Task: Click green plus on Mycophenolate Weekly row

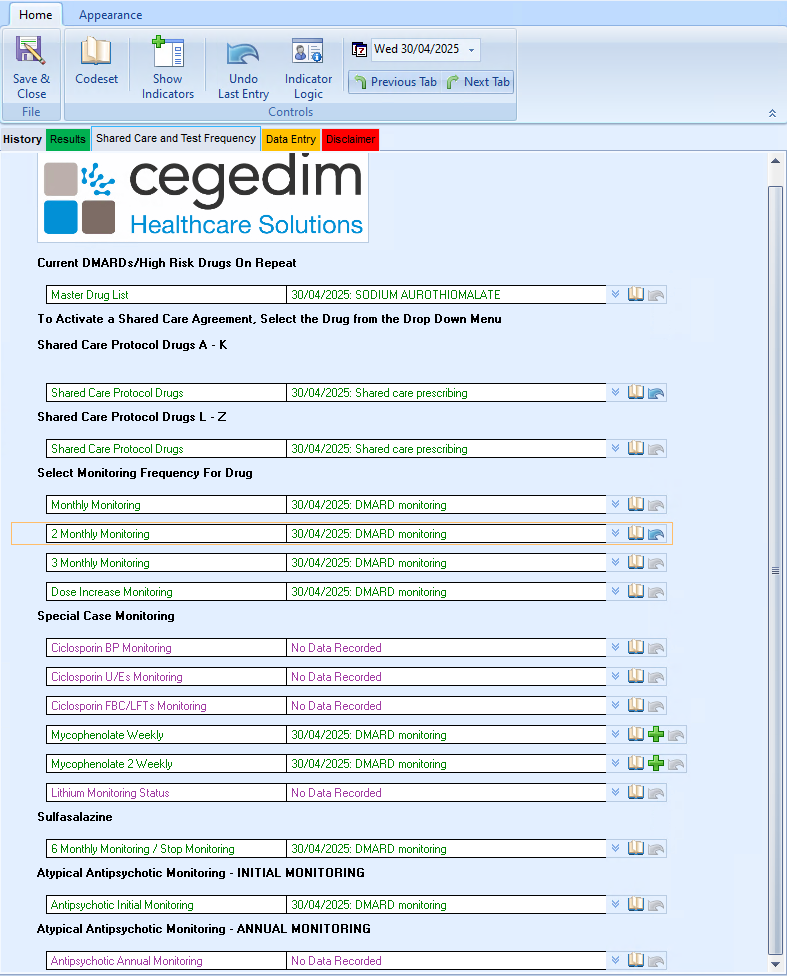Action: pos(656,734)
